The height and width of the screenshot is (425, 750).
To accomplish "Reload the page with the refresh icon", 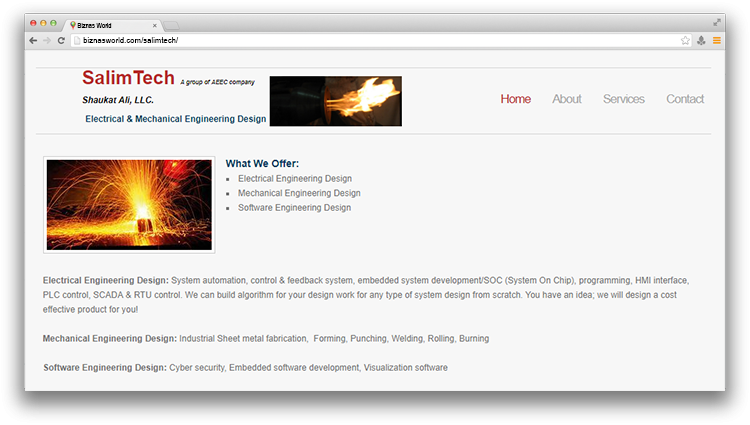I will tap(61, 41).
